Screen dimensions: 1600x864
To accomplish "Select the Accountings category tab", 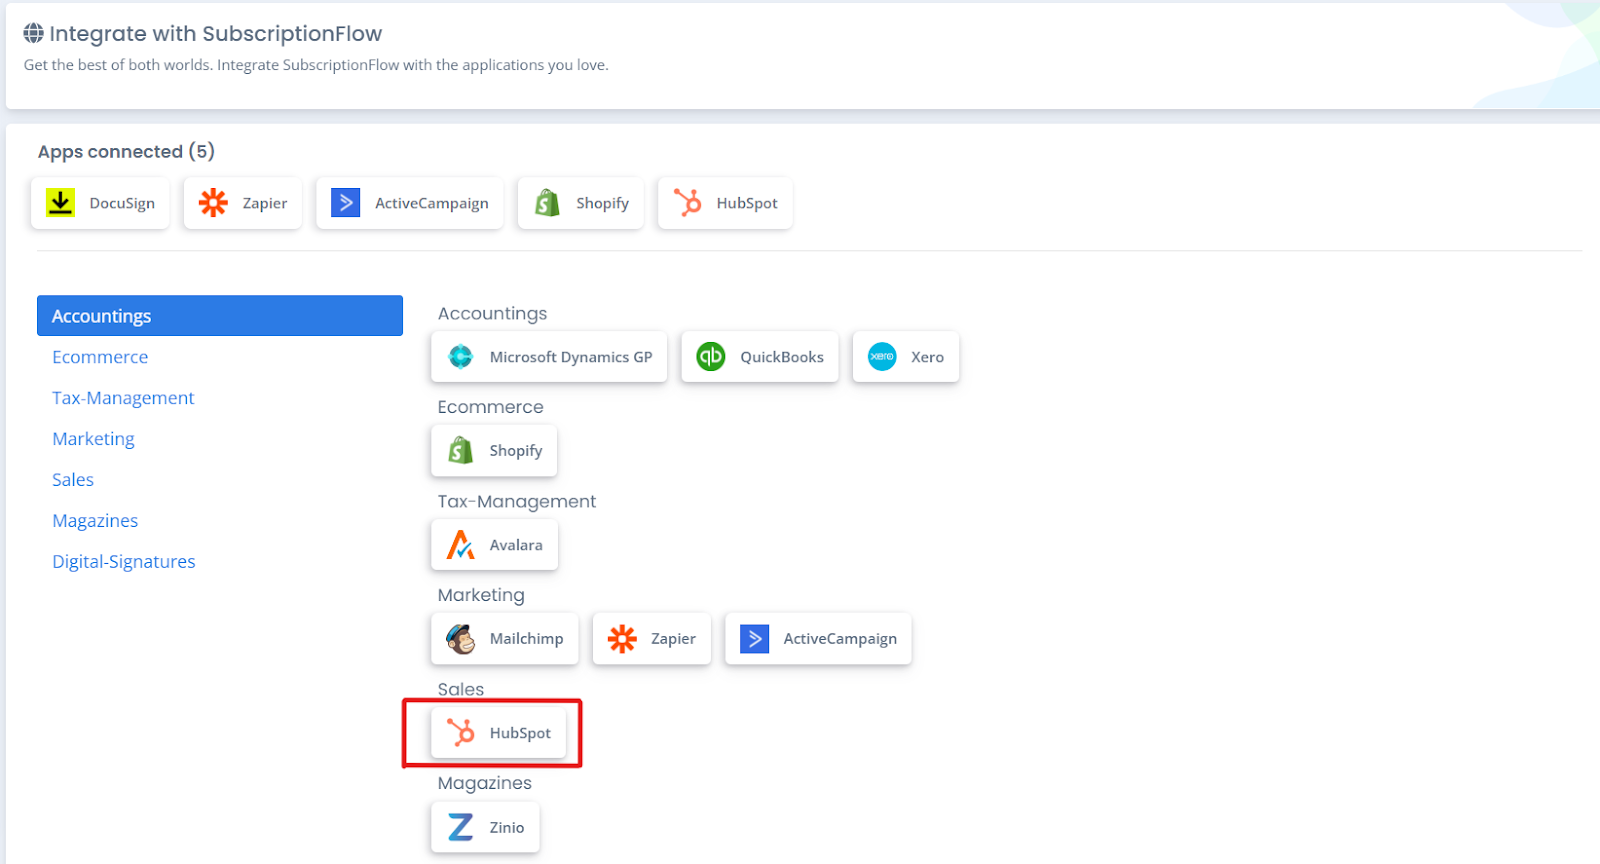I will point(220,316).
